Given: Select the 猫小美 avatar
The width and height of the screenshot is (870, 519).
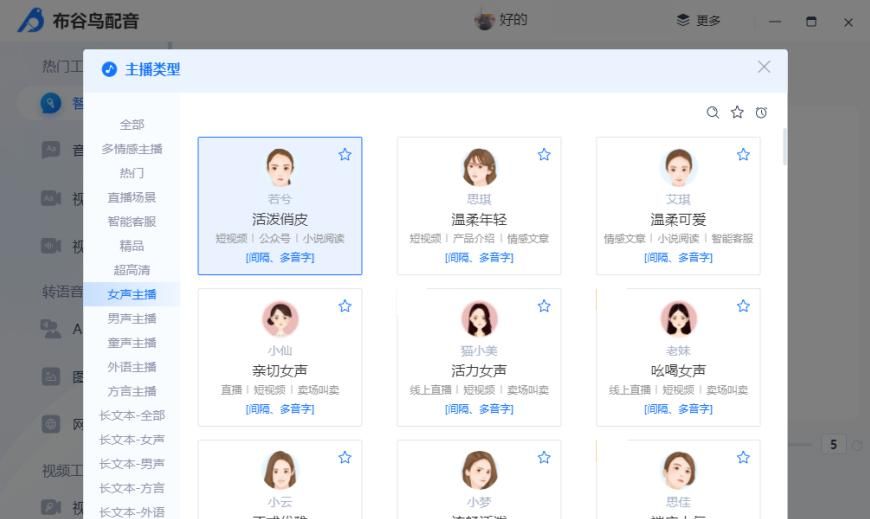Looking at the screenshot, I should [479, 319].
